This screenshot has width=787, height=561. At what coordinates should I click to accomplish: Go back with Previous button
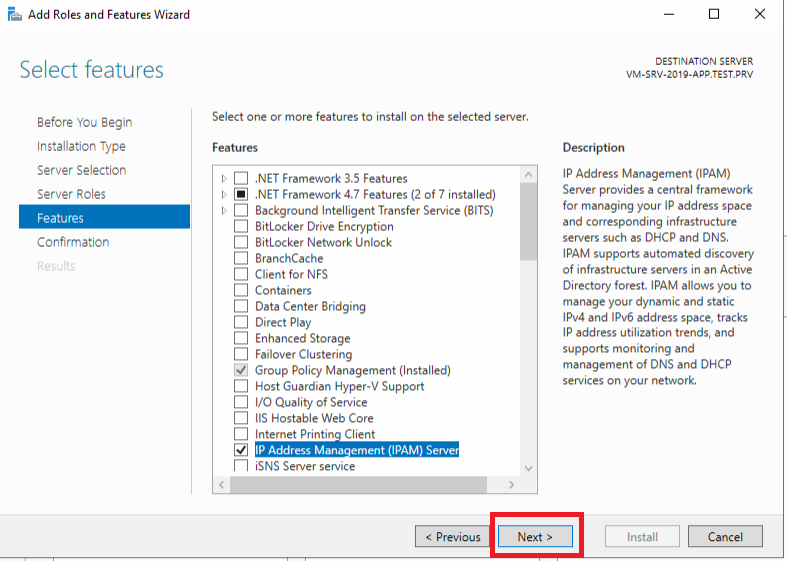(452, 536)
